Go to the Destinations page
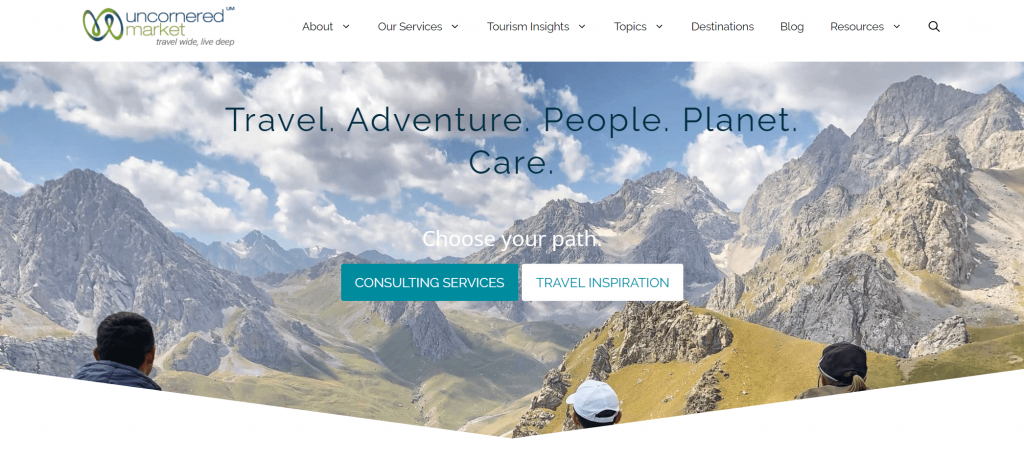The image size is (1024, 458). (x=722, y=27)
